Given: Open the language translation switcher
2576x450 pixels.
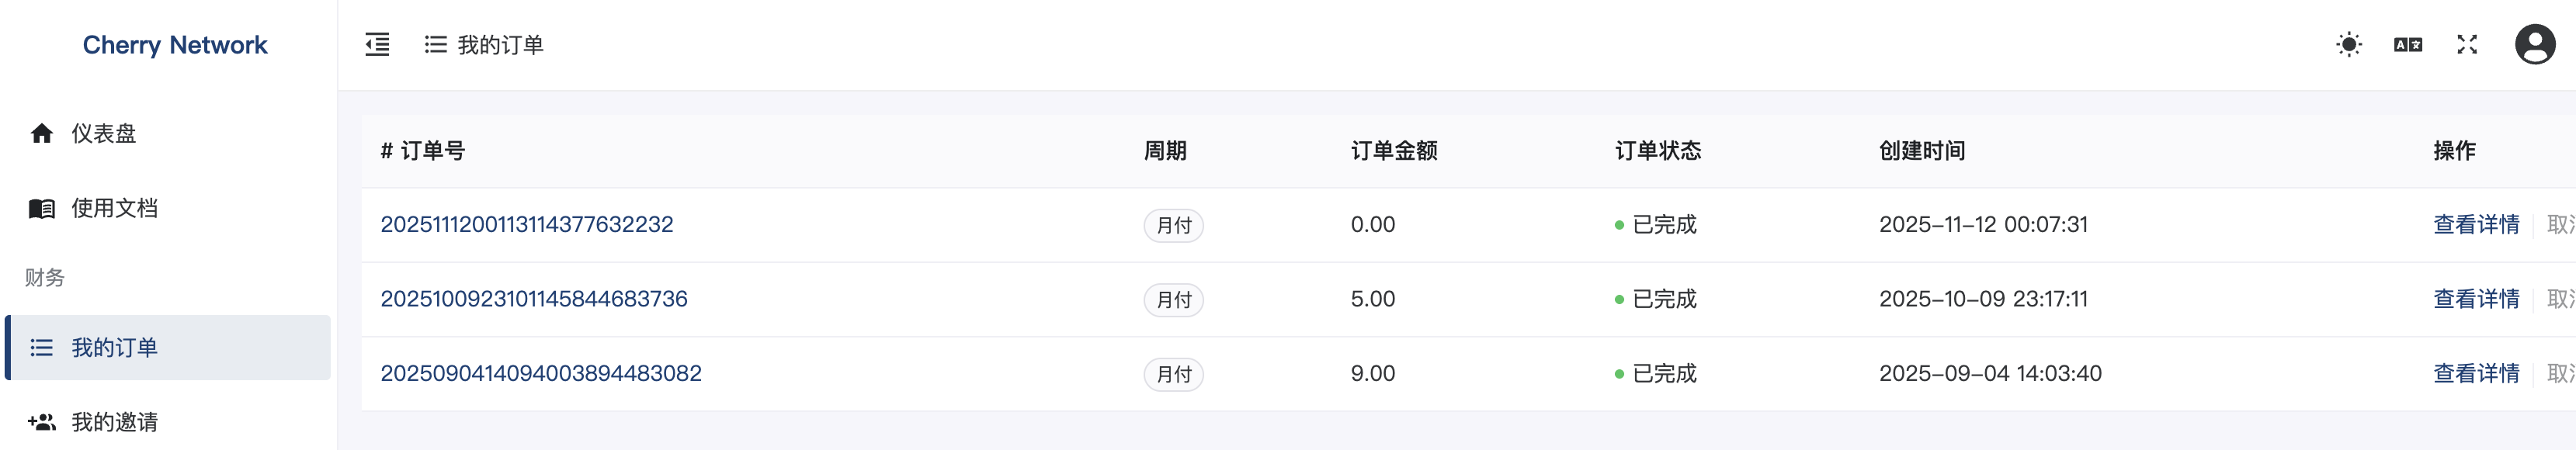Looking at the screenshot, I should click(2407, 45).
